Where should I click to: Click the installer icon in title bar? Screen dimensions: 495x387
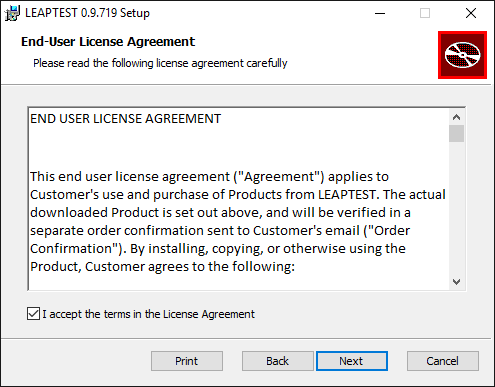(x=12, y=13)
